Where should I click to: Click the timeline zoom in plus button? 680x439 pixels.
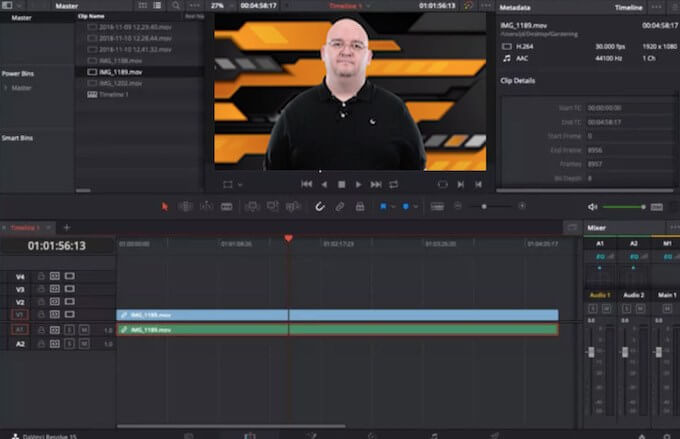522,206
